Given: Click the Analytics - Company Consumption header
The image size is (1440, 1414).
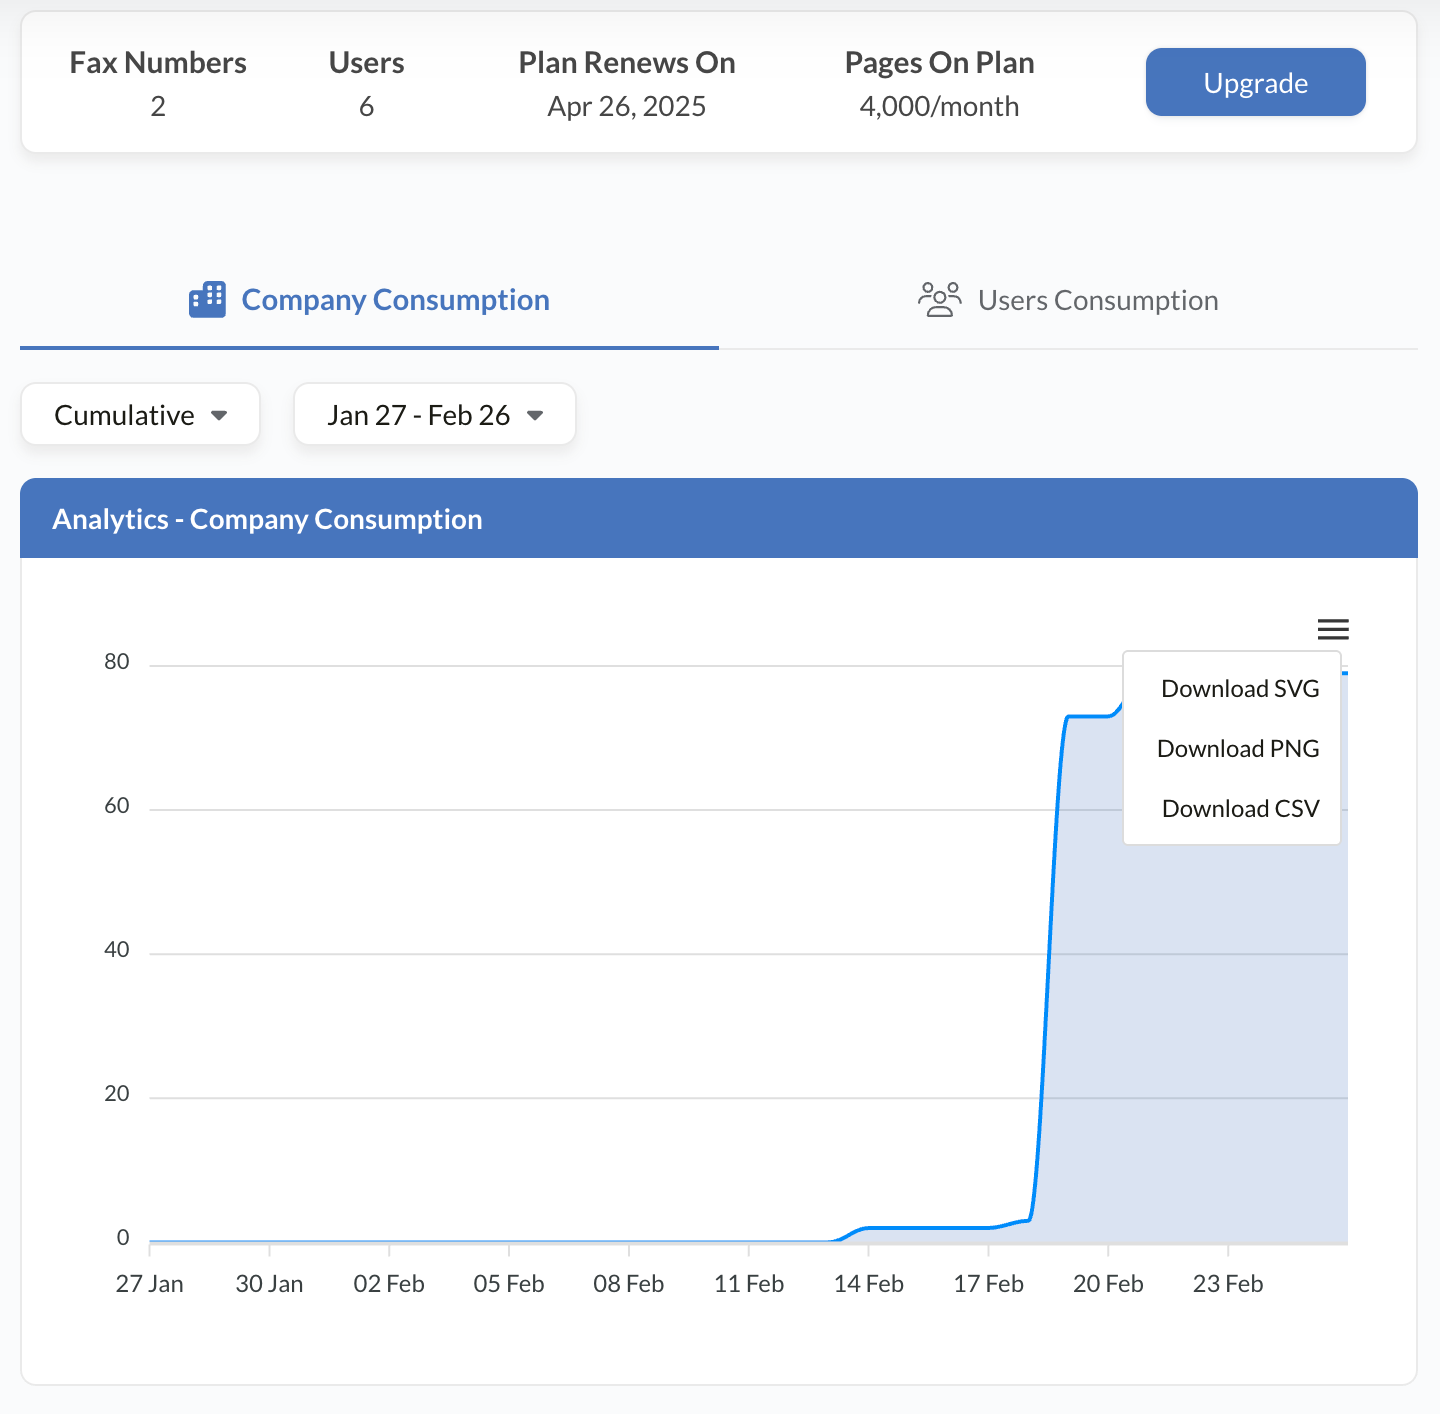Looking at the screenshot, I should pos(267,520).
